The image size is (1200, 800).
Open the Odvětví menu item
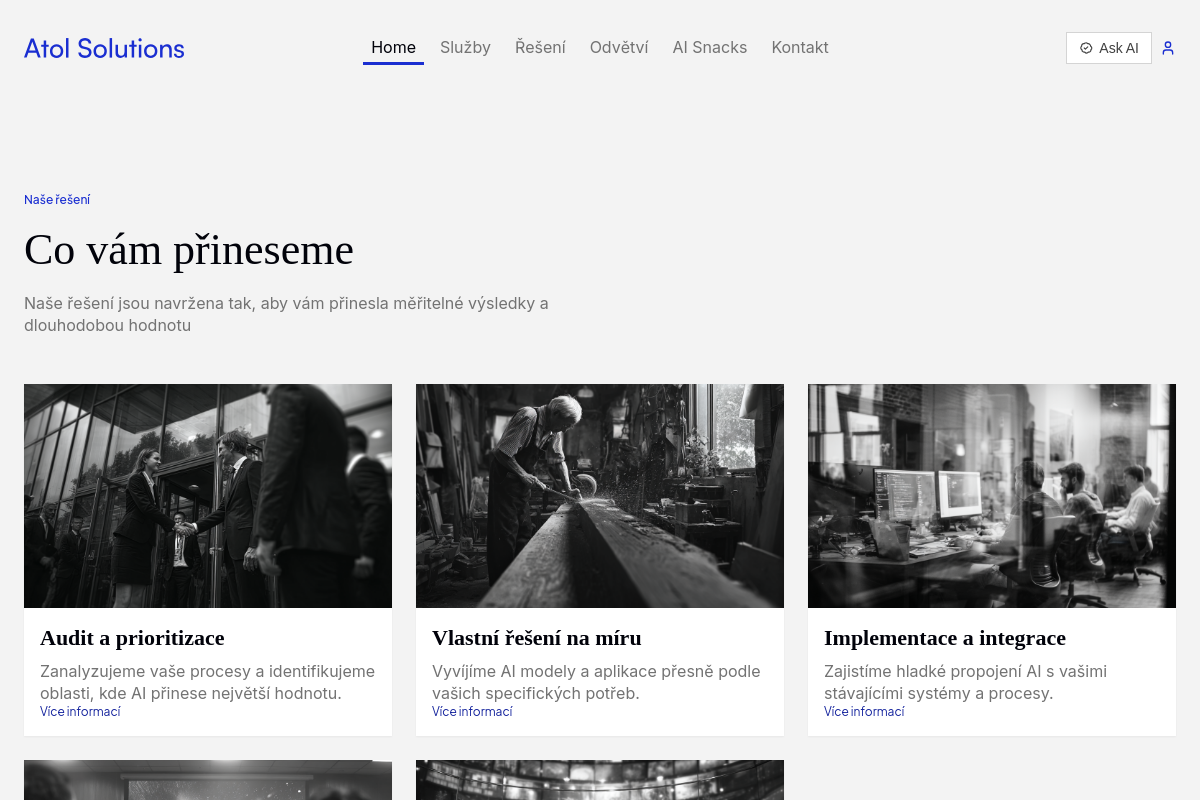pos(619,48)
